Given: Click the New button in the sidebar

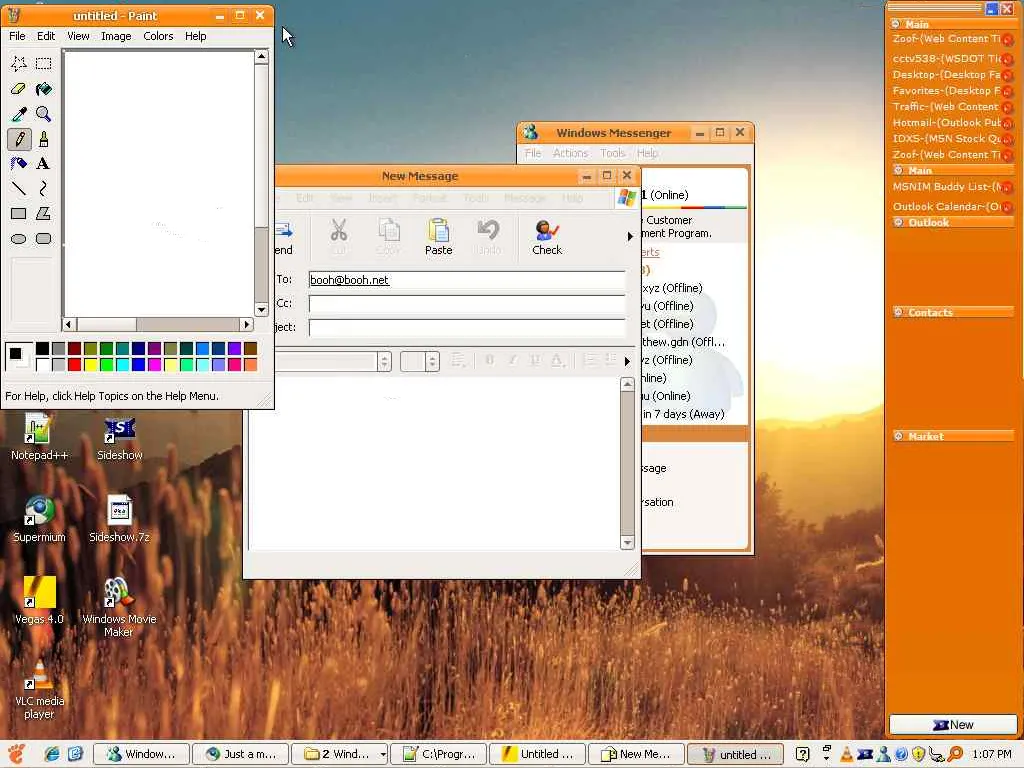Looking at the screenshot, I should tap(953, 724).
